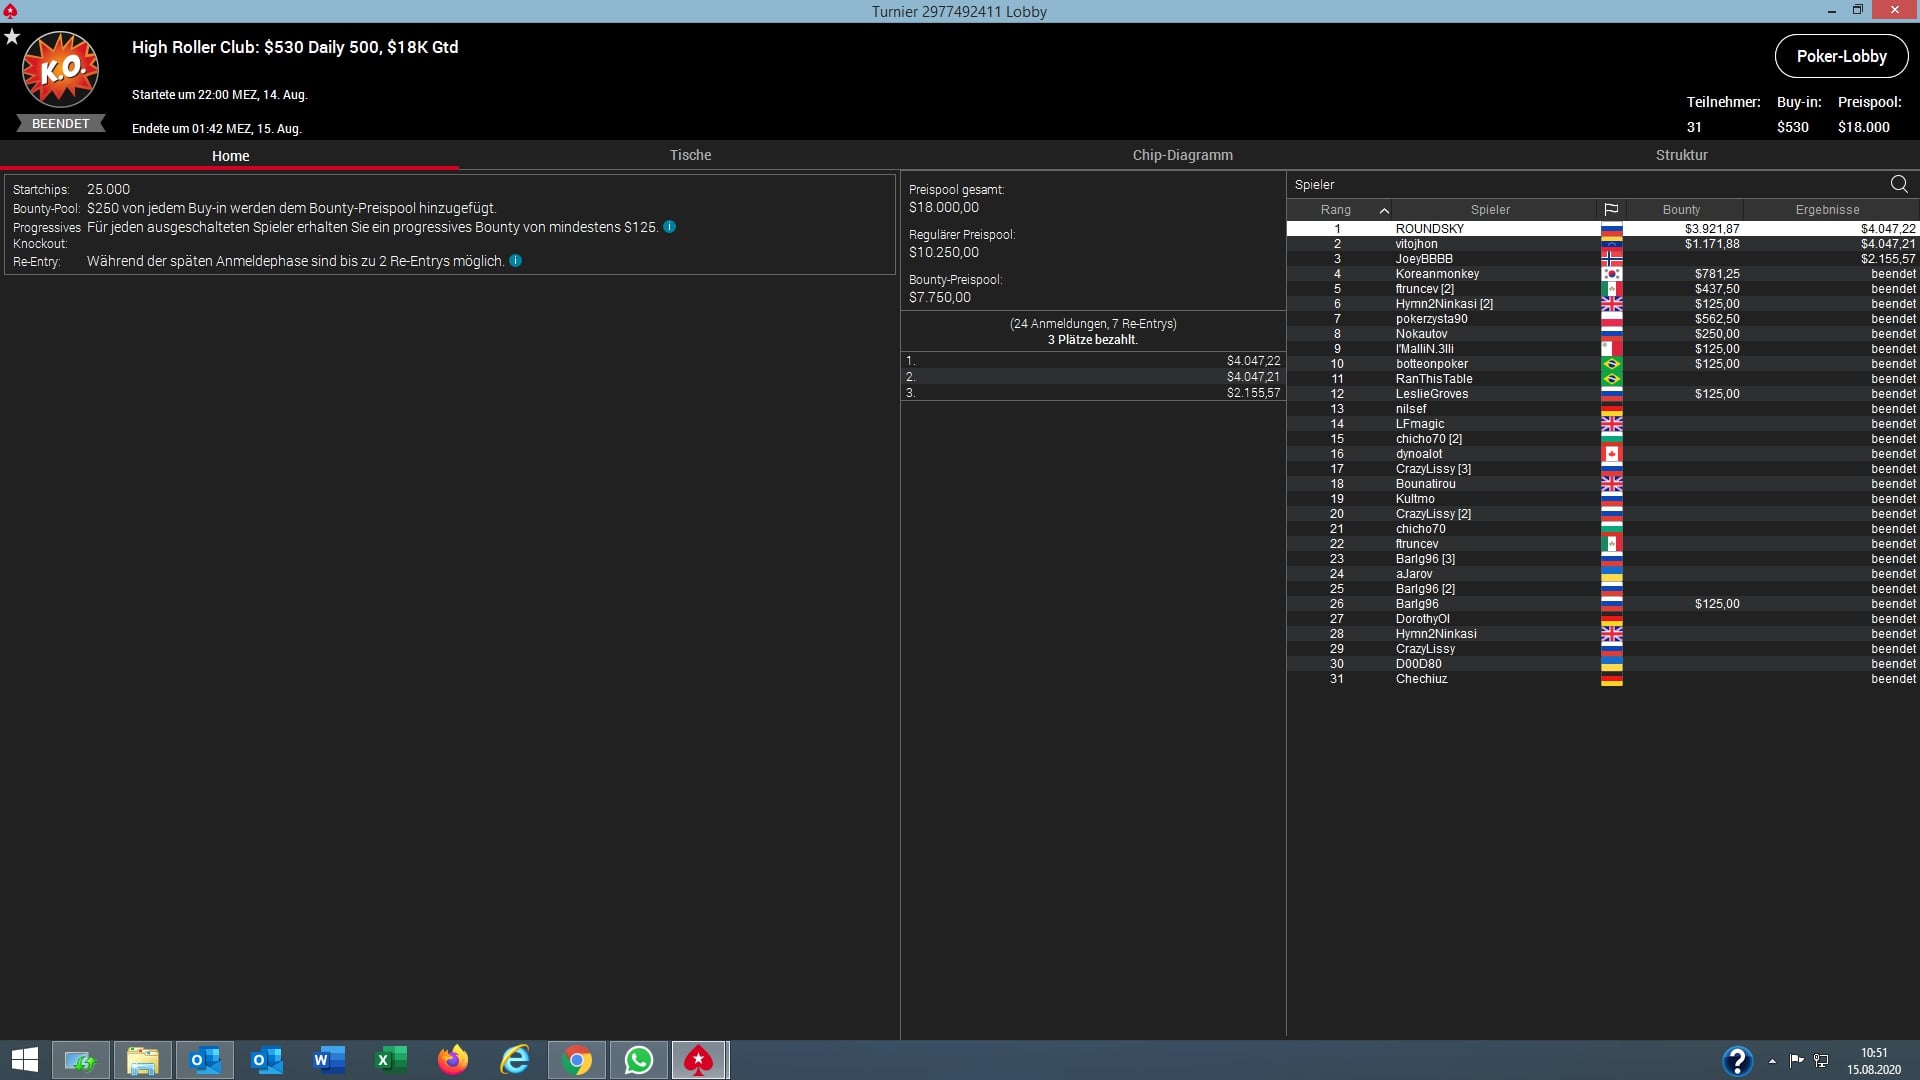1920x1080 pixels.
Task: Show hidden system tray icons
Action: click(1772, 1061)
